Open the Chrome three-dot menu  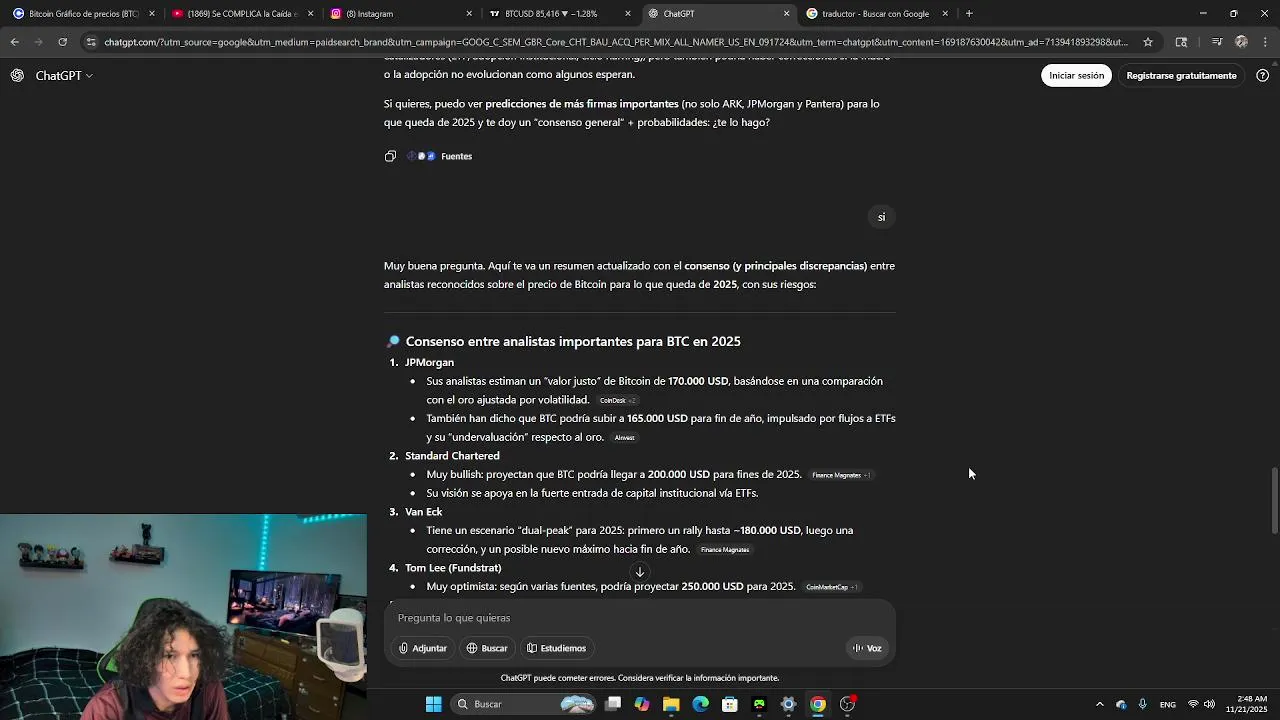[1265, 42]
